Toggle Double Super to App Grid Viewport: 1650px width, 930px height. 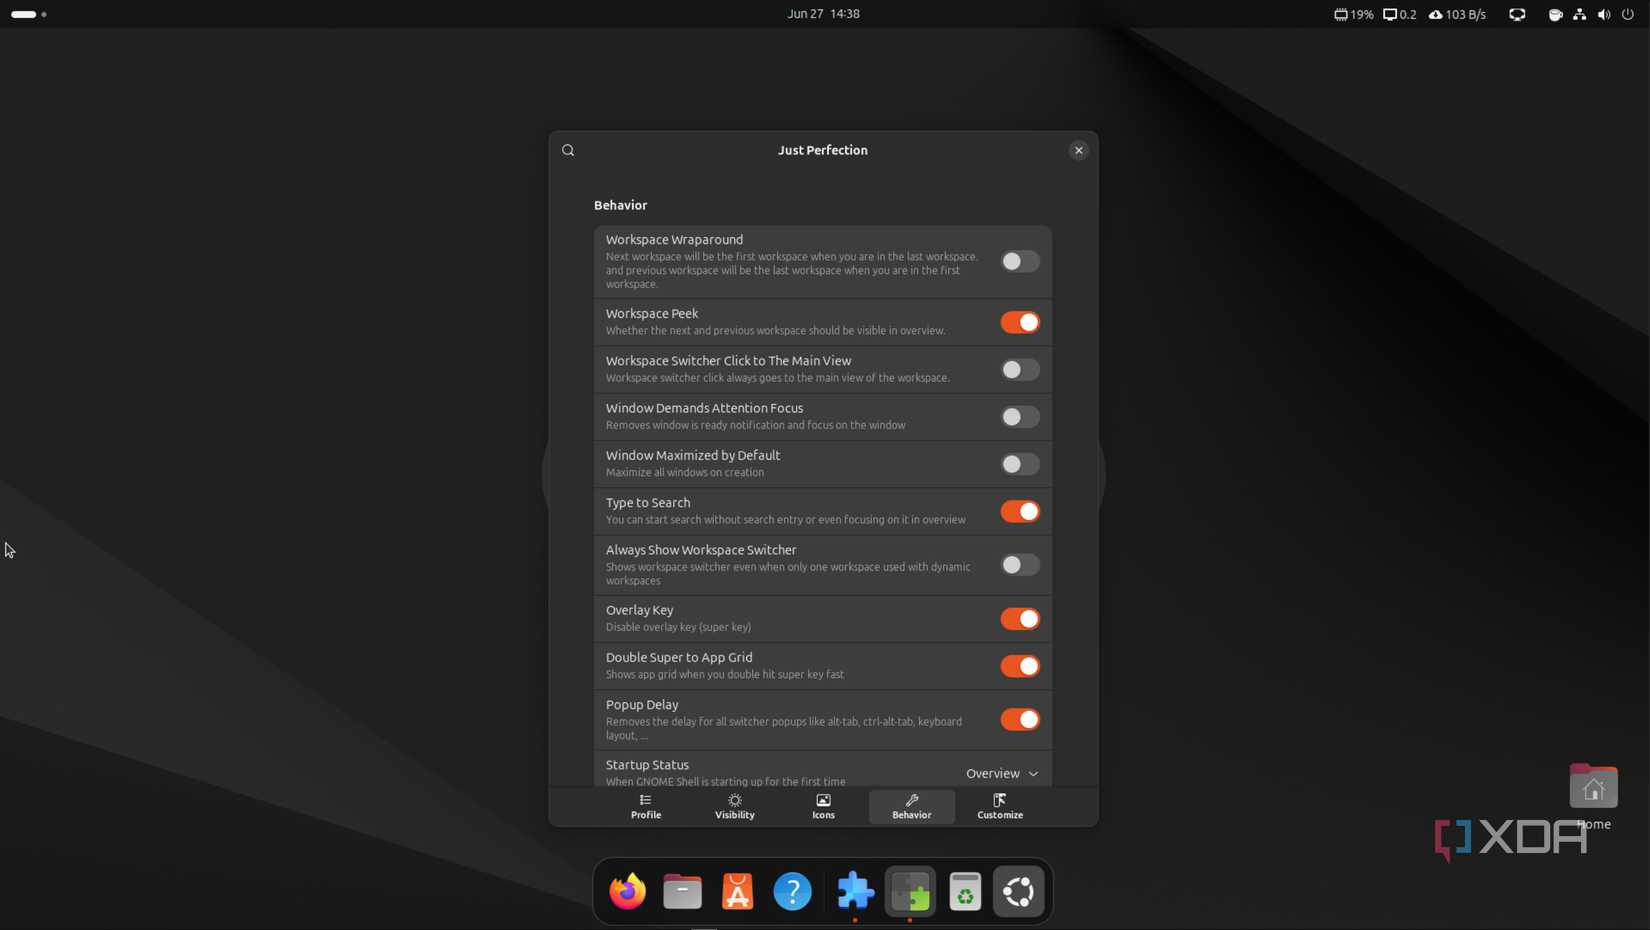click(1020, 666)
